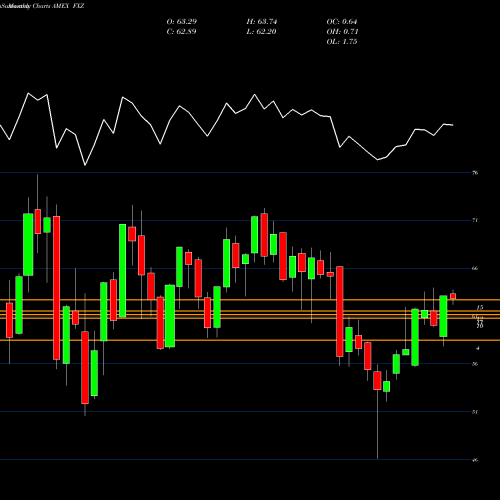Click the small red last candle at the chart's right end
Screen dimensions: 500x500
(x=453, y=296)
